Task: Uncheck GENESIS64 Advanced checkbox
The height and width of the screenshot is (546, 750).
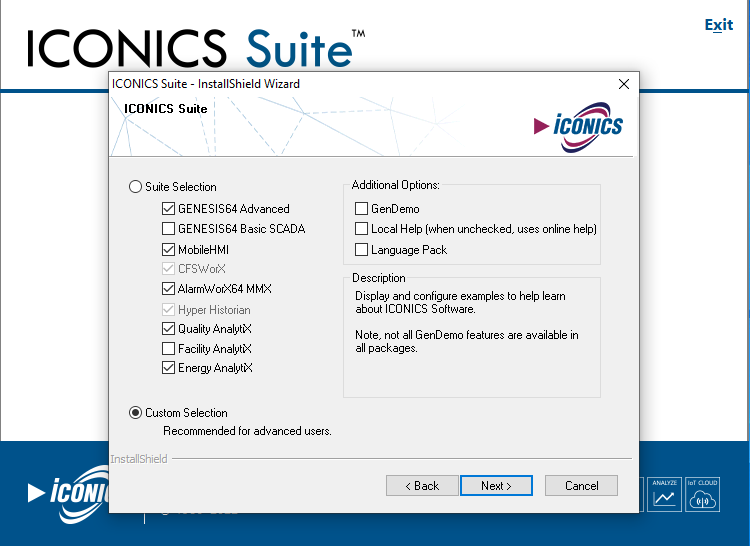Action: pos(168,208)
